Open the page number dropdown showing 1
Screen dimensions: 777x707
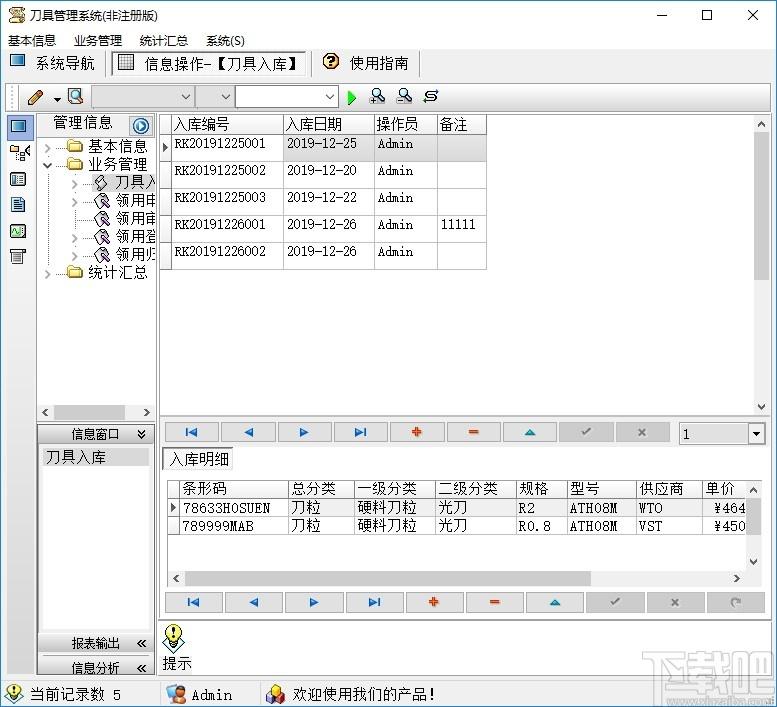pyautogui.click(x=756, y=434)
